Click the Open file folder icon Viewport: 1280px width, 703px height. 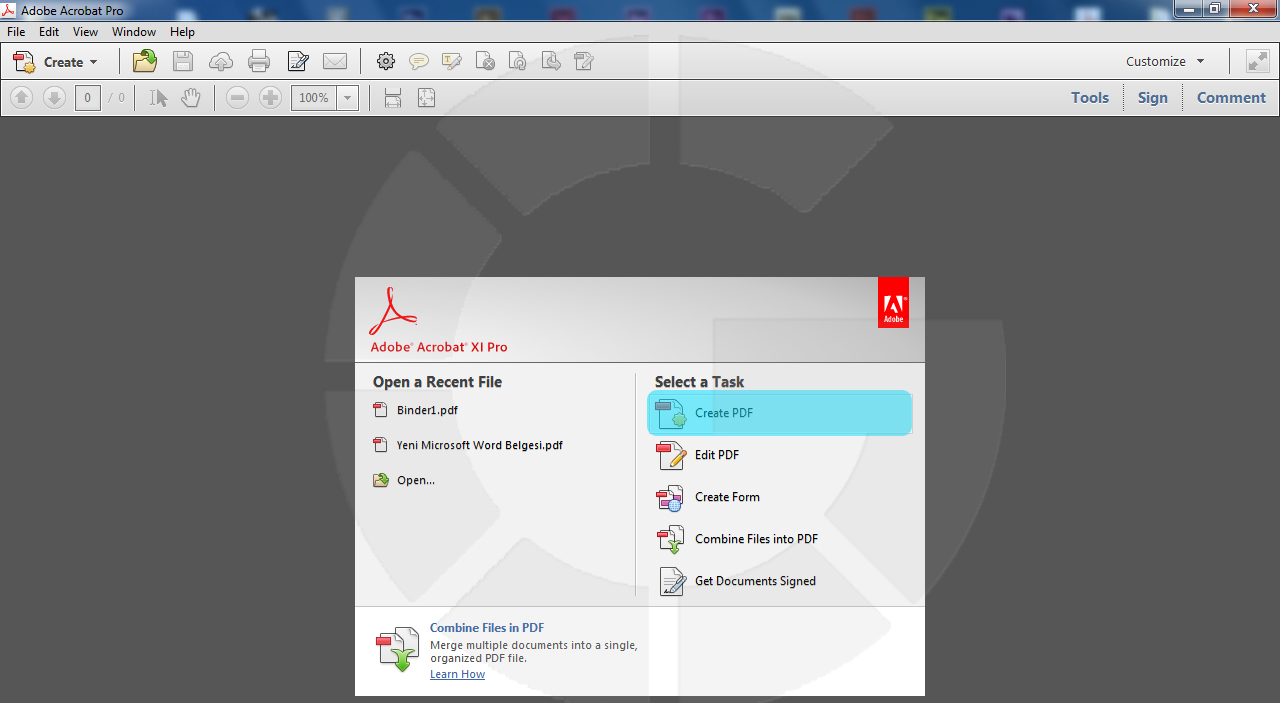click(145, 61)
